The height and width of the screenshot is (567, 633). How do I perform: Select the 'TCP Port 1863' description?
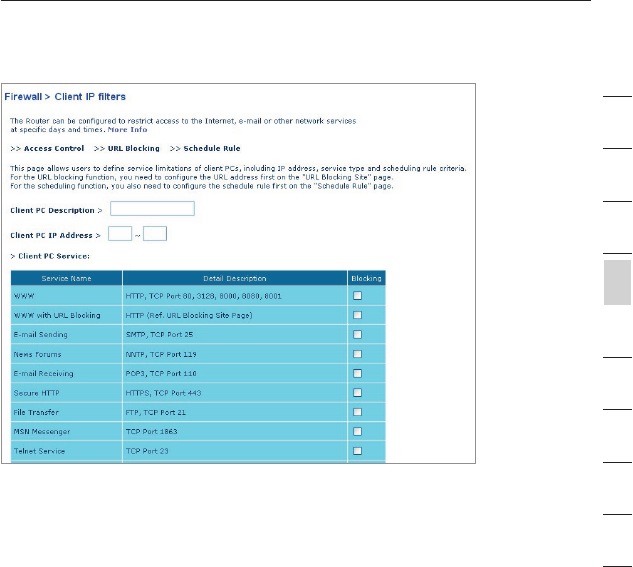(151, 432)
